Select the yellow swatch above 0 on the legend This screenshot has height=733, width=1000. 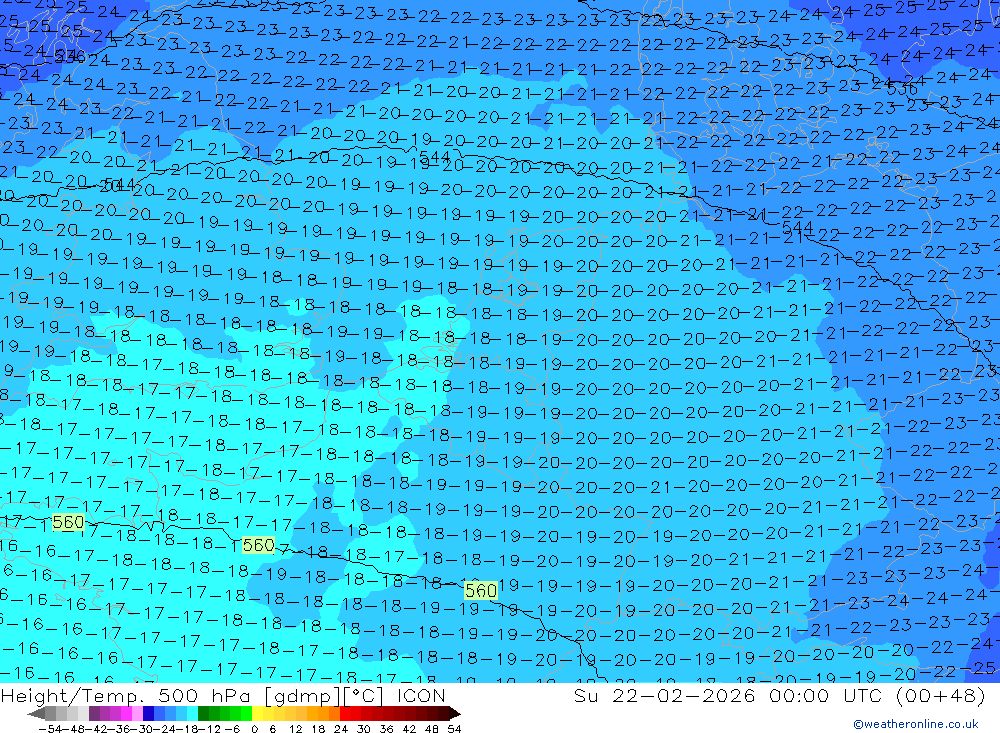(257, 713)
